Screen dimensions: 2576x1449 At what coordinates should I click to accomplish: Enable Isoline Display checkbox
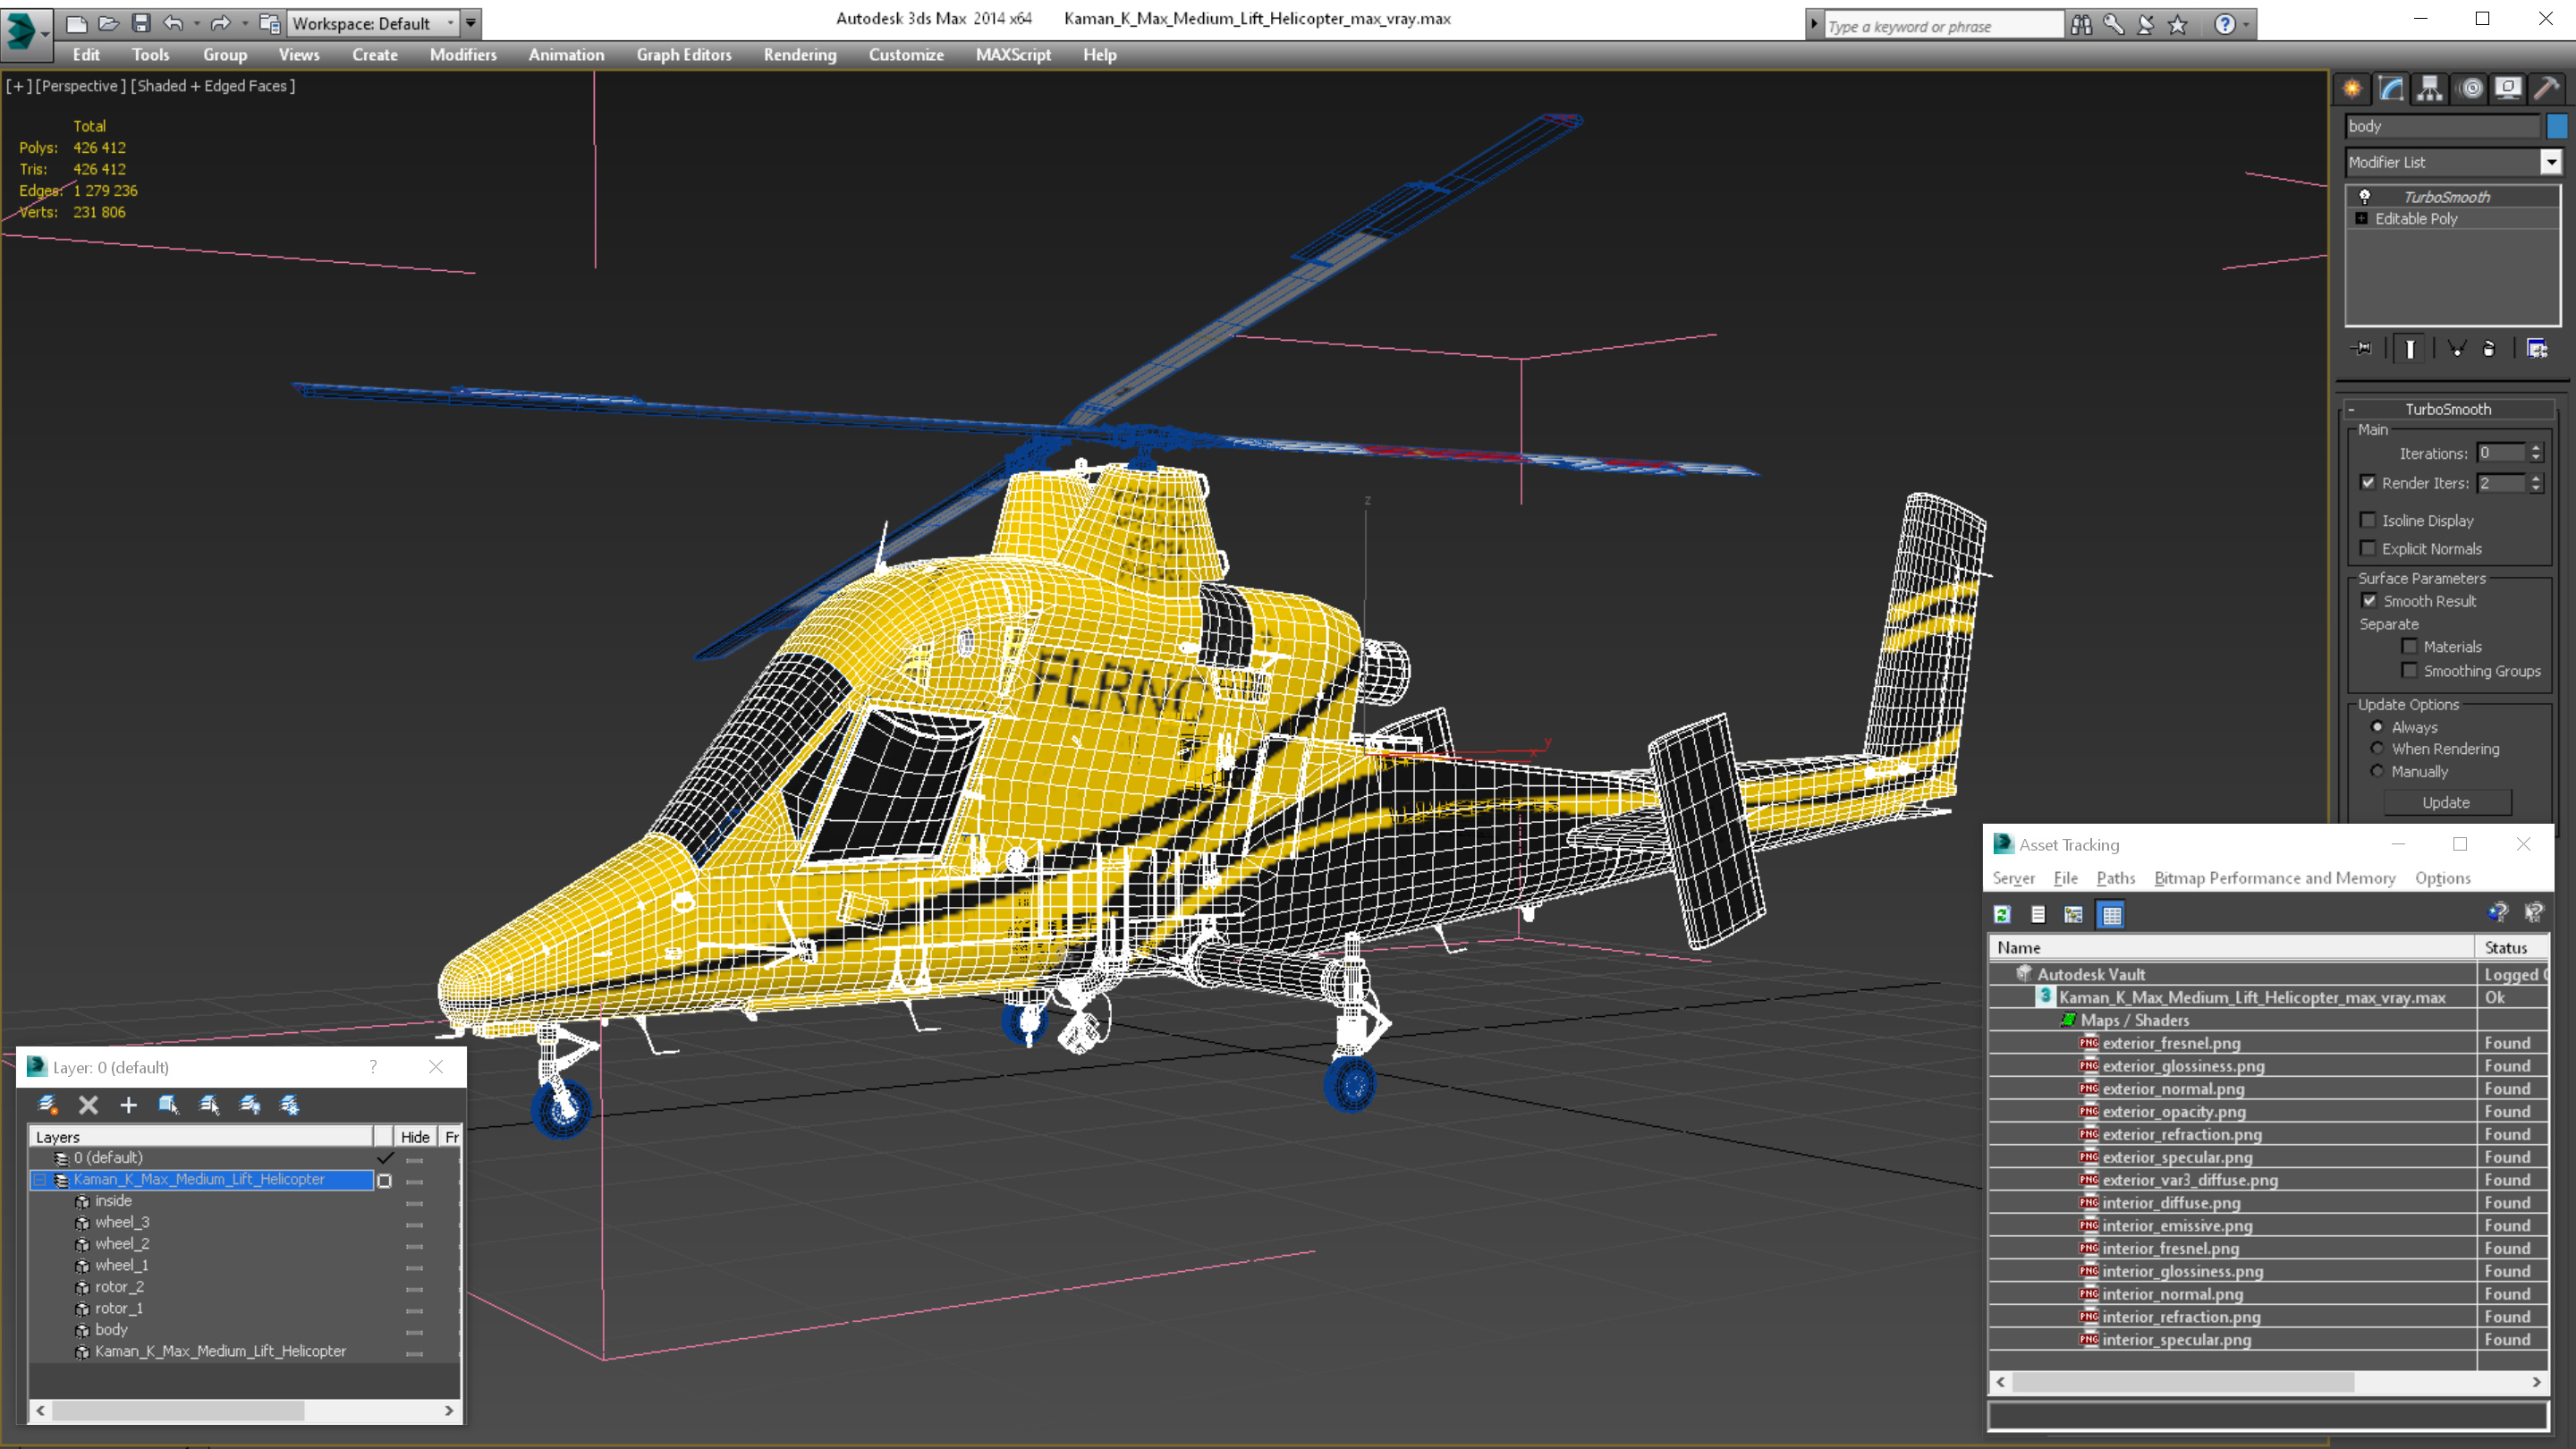click(x=2368, y=520)
